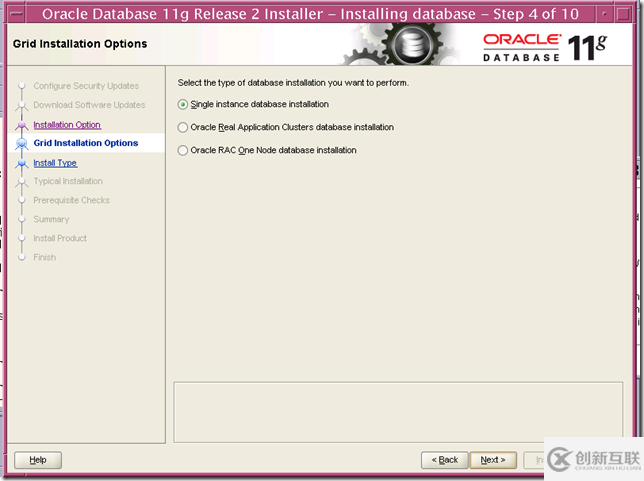
Task: Click the Next button
Action: tap(493, 460)
